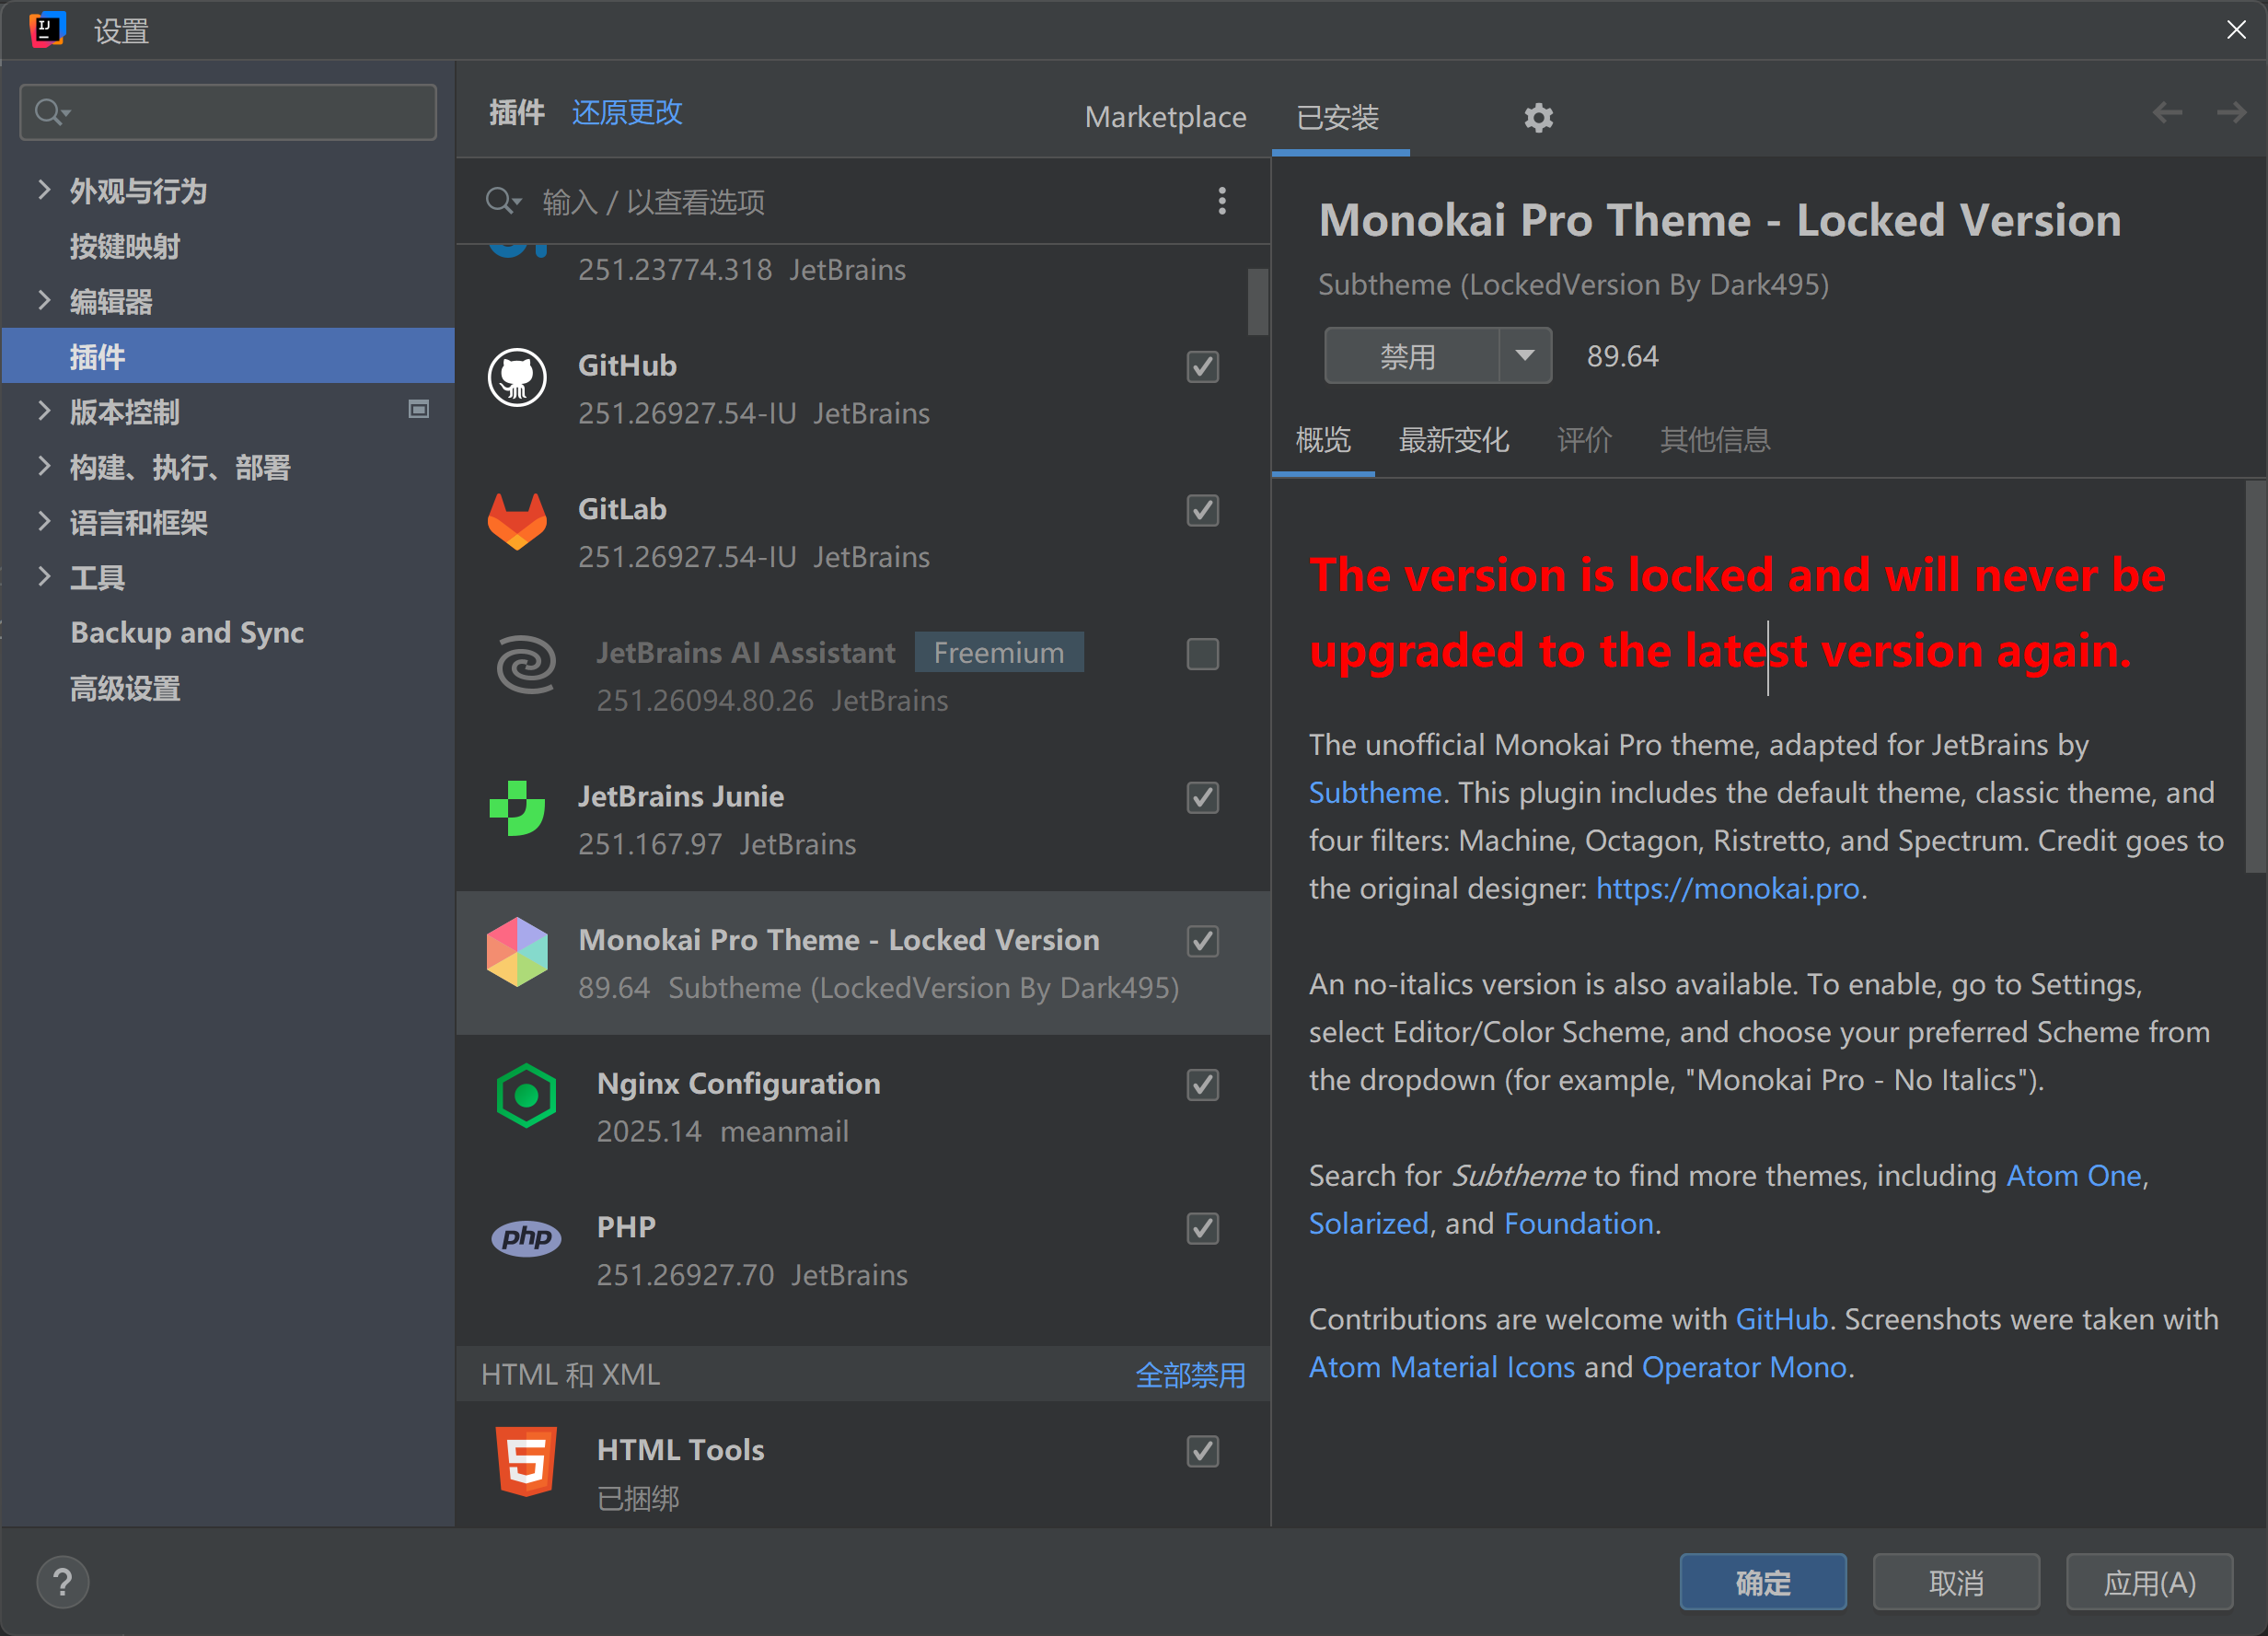Viewport: 2268px width, 1636px height.
Task: Open the 最新变化 tab
Action: [x=1453, y=440]
